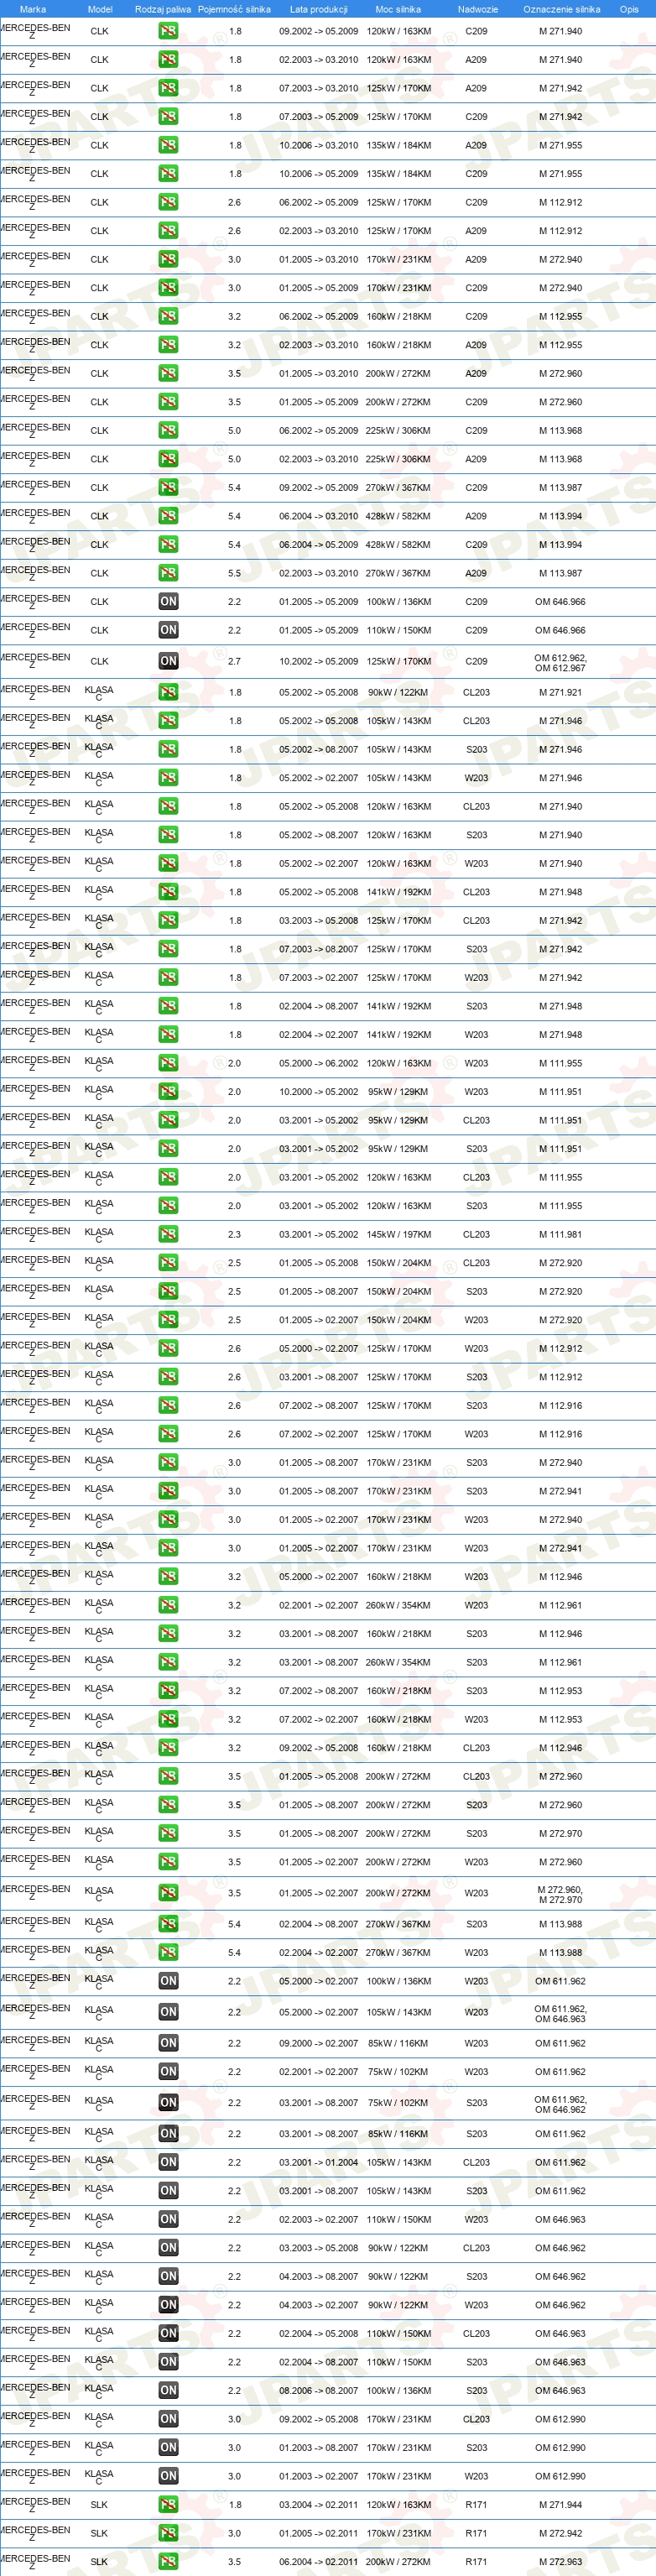Click the engine code 'M 111.981'
656x2576 pixels.
pos(560,1234)
